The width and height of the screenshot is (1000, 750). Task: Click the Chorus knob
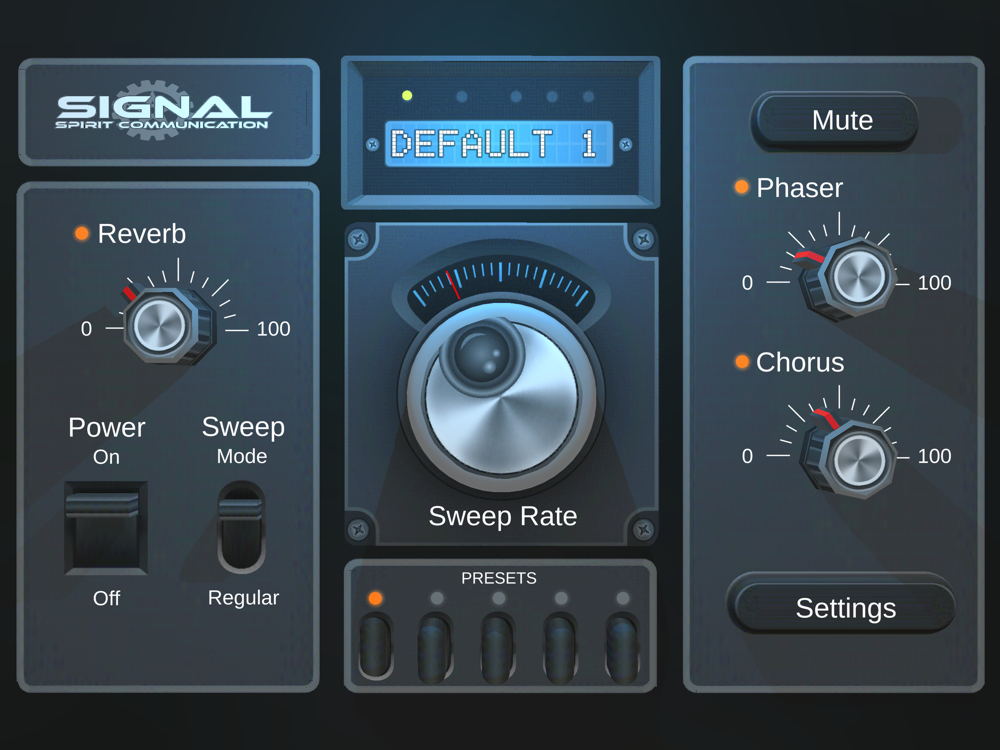click(849, 455)
